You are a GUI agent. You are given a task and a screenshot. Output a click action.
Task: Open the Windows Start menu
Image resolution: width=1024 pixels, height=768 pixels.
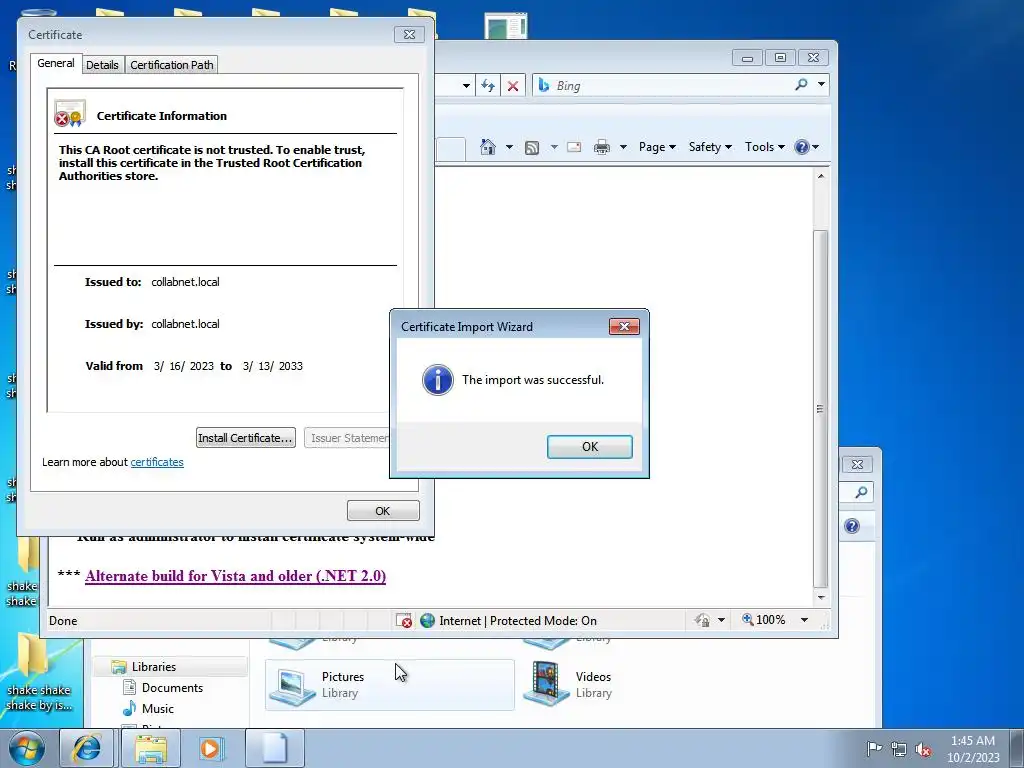pos(27,748)
